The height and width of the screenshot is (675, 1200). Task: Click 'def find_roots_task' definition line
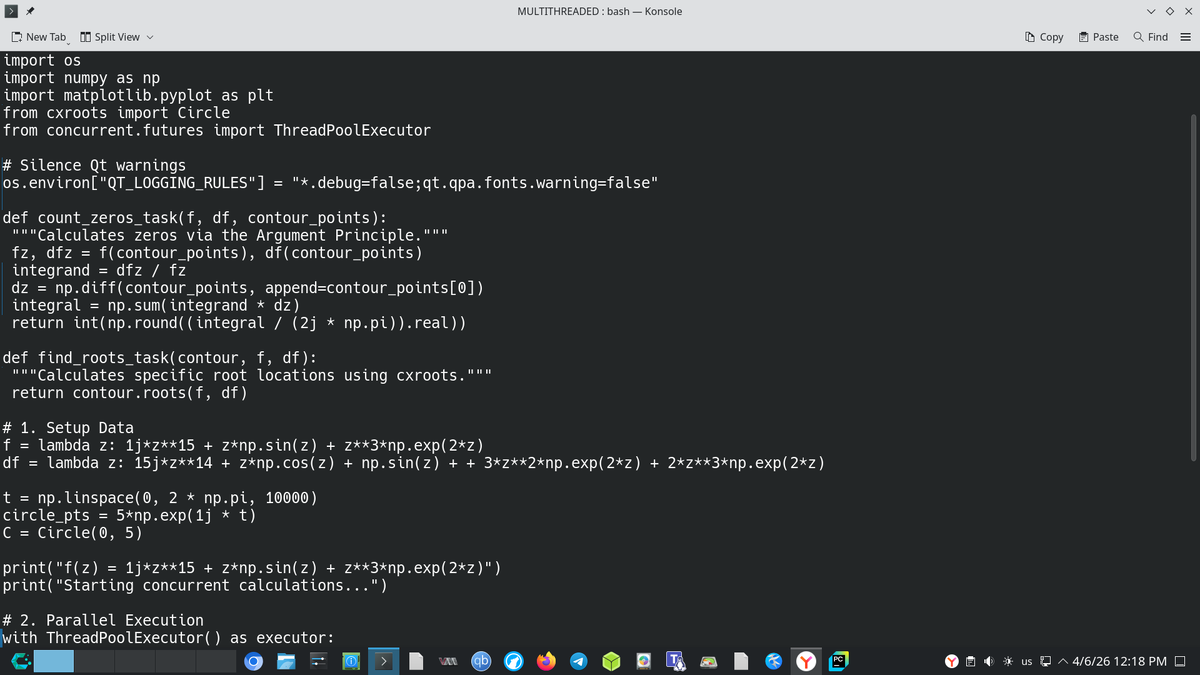click(x=160, y=358)
